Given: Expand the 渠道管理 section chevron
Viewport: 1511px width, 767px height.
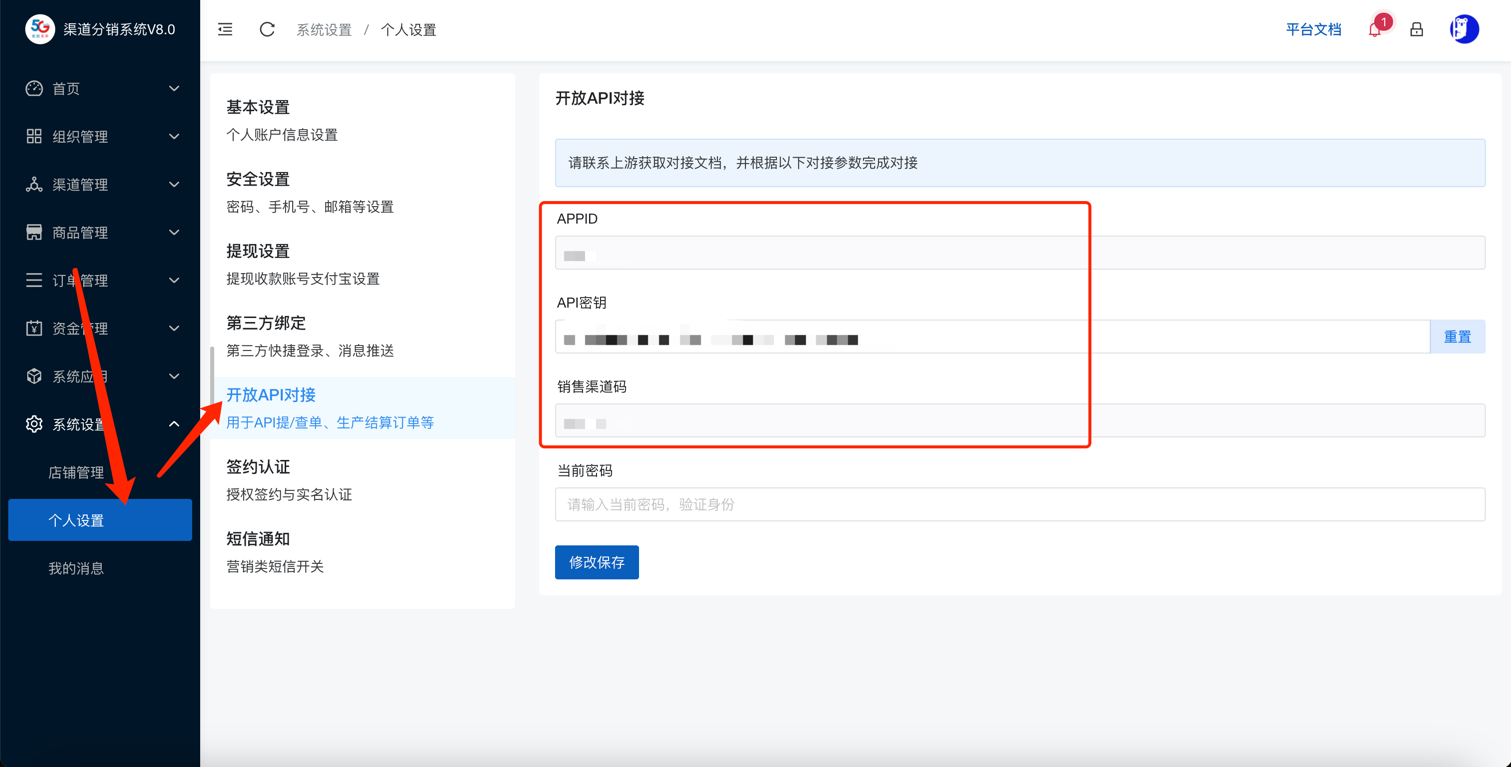Looking at the screenshot, I should pyautogui.click(x=173, y=184).
